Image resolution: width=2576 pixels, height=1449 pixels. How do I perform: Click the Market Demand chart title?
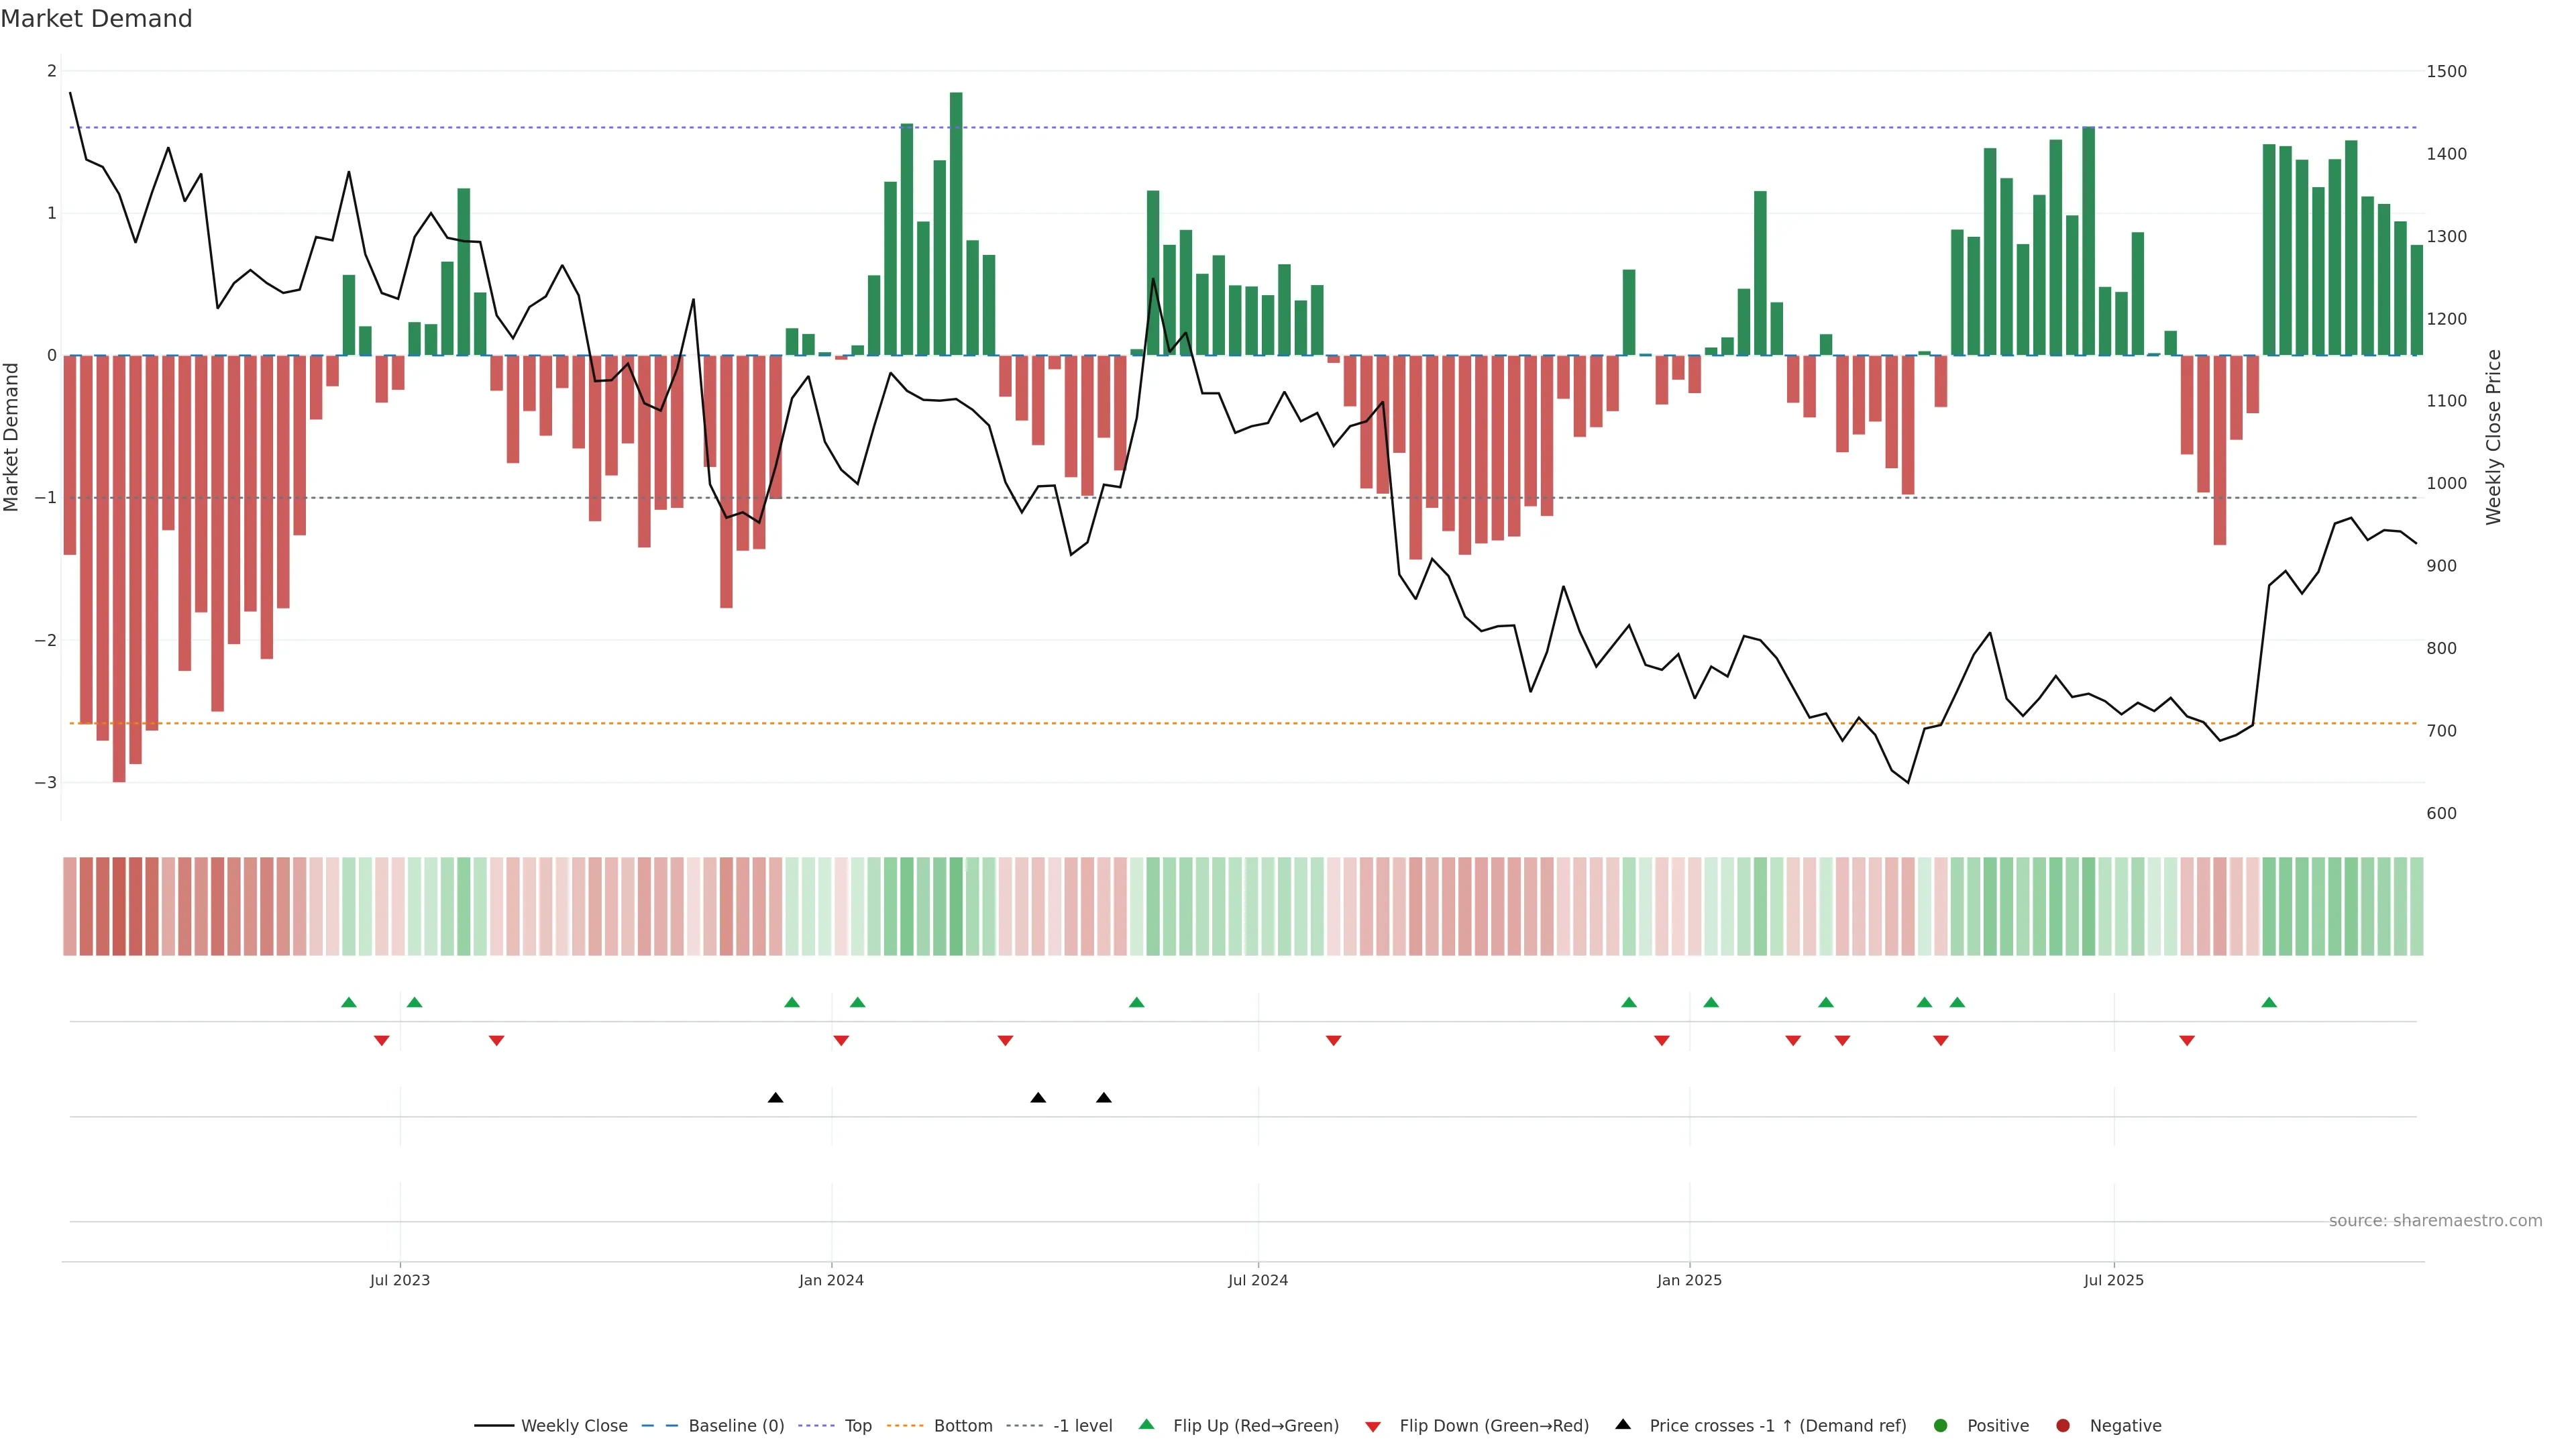(x=96, y=19)
